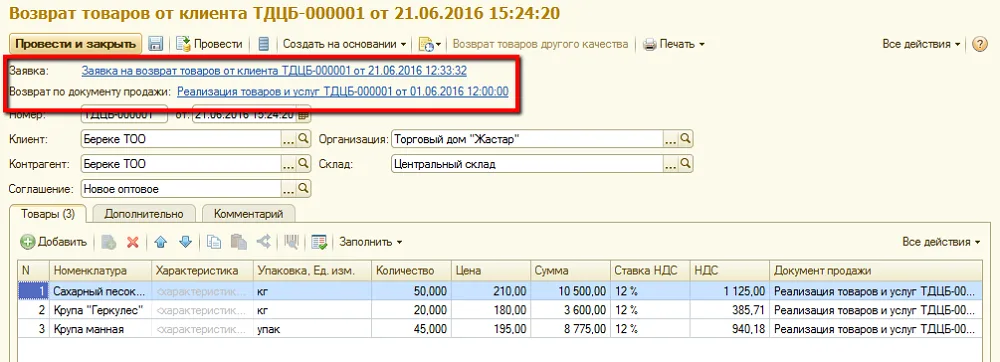
Task: Click the save diskette icon
Action: coord(156,44)
